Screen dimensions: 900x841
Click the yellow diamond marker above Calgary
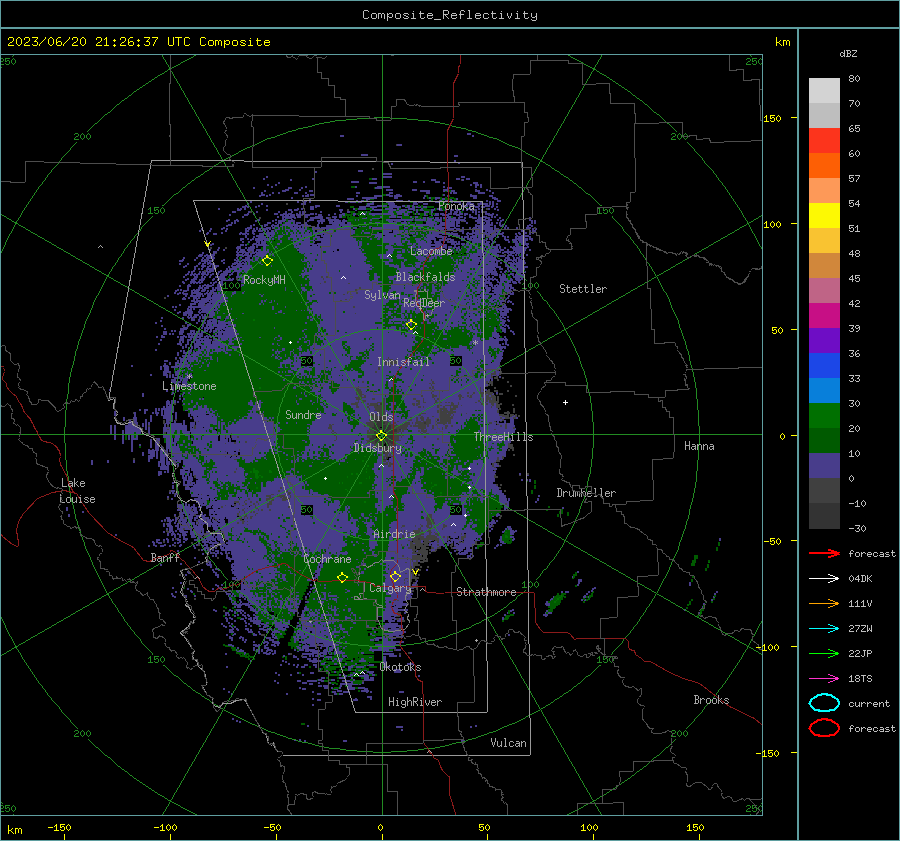395,576
